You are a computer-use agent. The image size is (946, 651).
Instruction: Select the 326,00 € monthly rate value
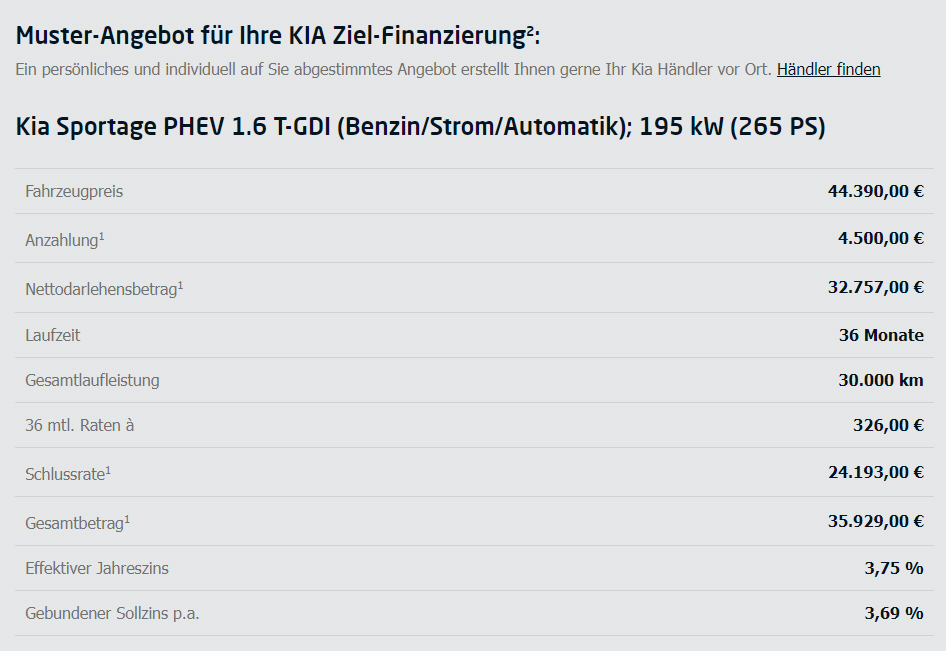click(x=888, y=425)
